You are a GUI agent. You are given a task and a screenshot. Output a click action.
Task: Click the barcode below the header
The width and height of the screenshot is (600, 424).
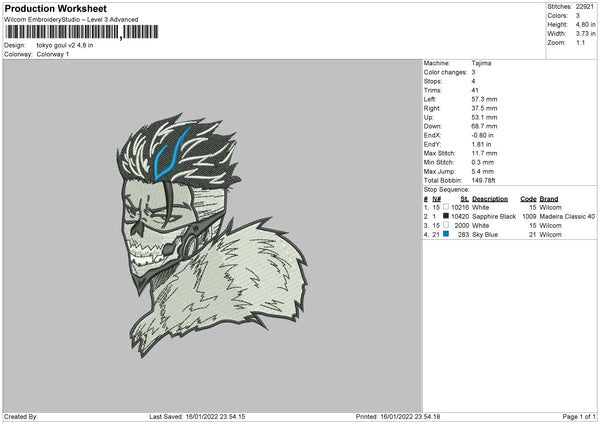82,32
